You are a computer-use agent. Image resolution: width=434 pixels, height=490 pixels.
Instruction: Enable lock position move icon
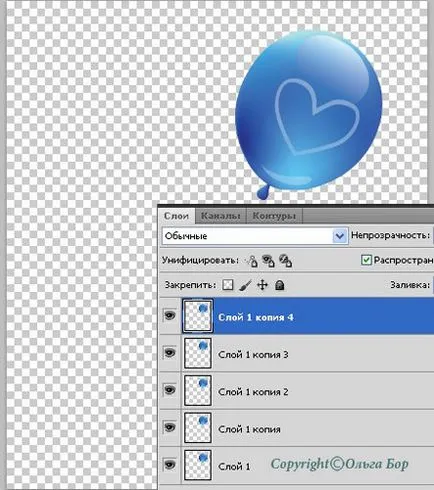tap(263, 285)
